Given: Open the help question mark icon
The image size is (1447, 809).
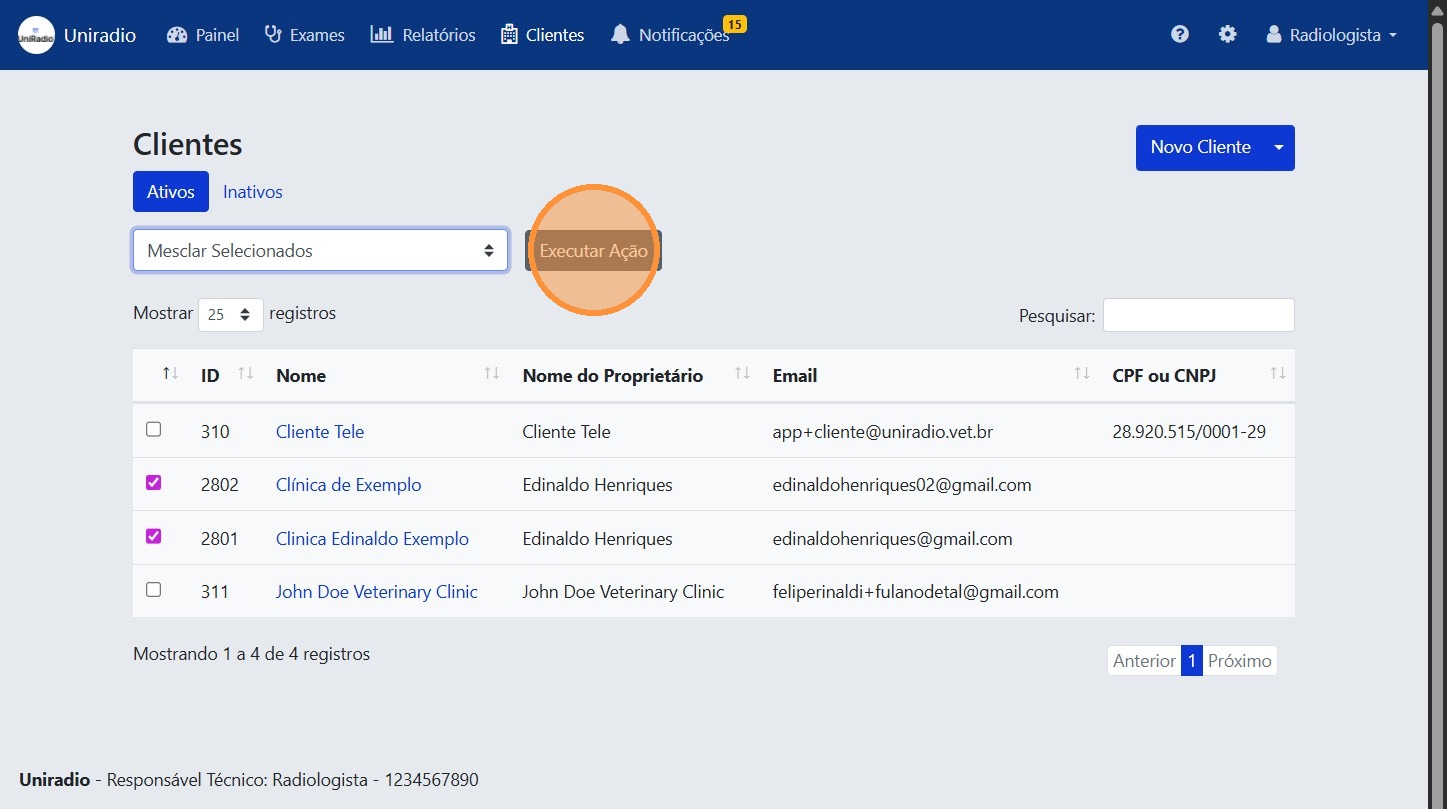Looking at the screenshot, I should [1180, 35].
